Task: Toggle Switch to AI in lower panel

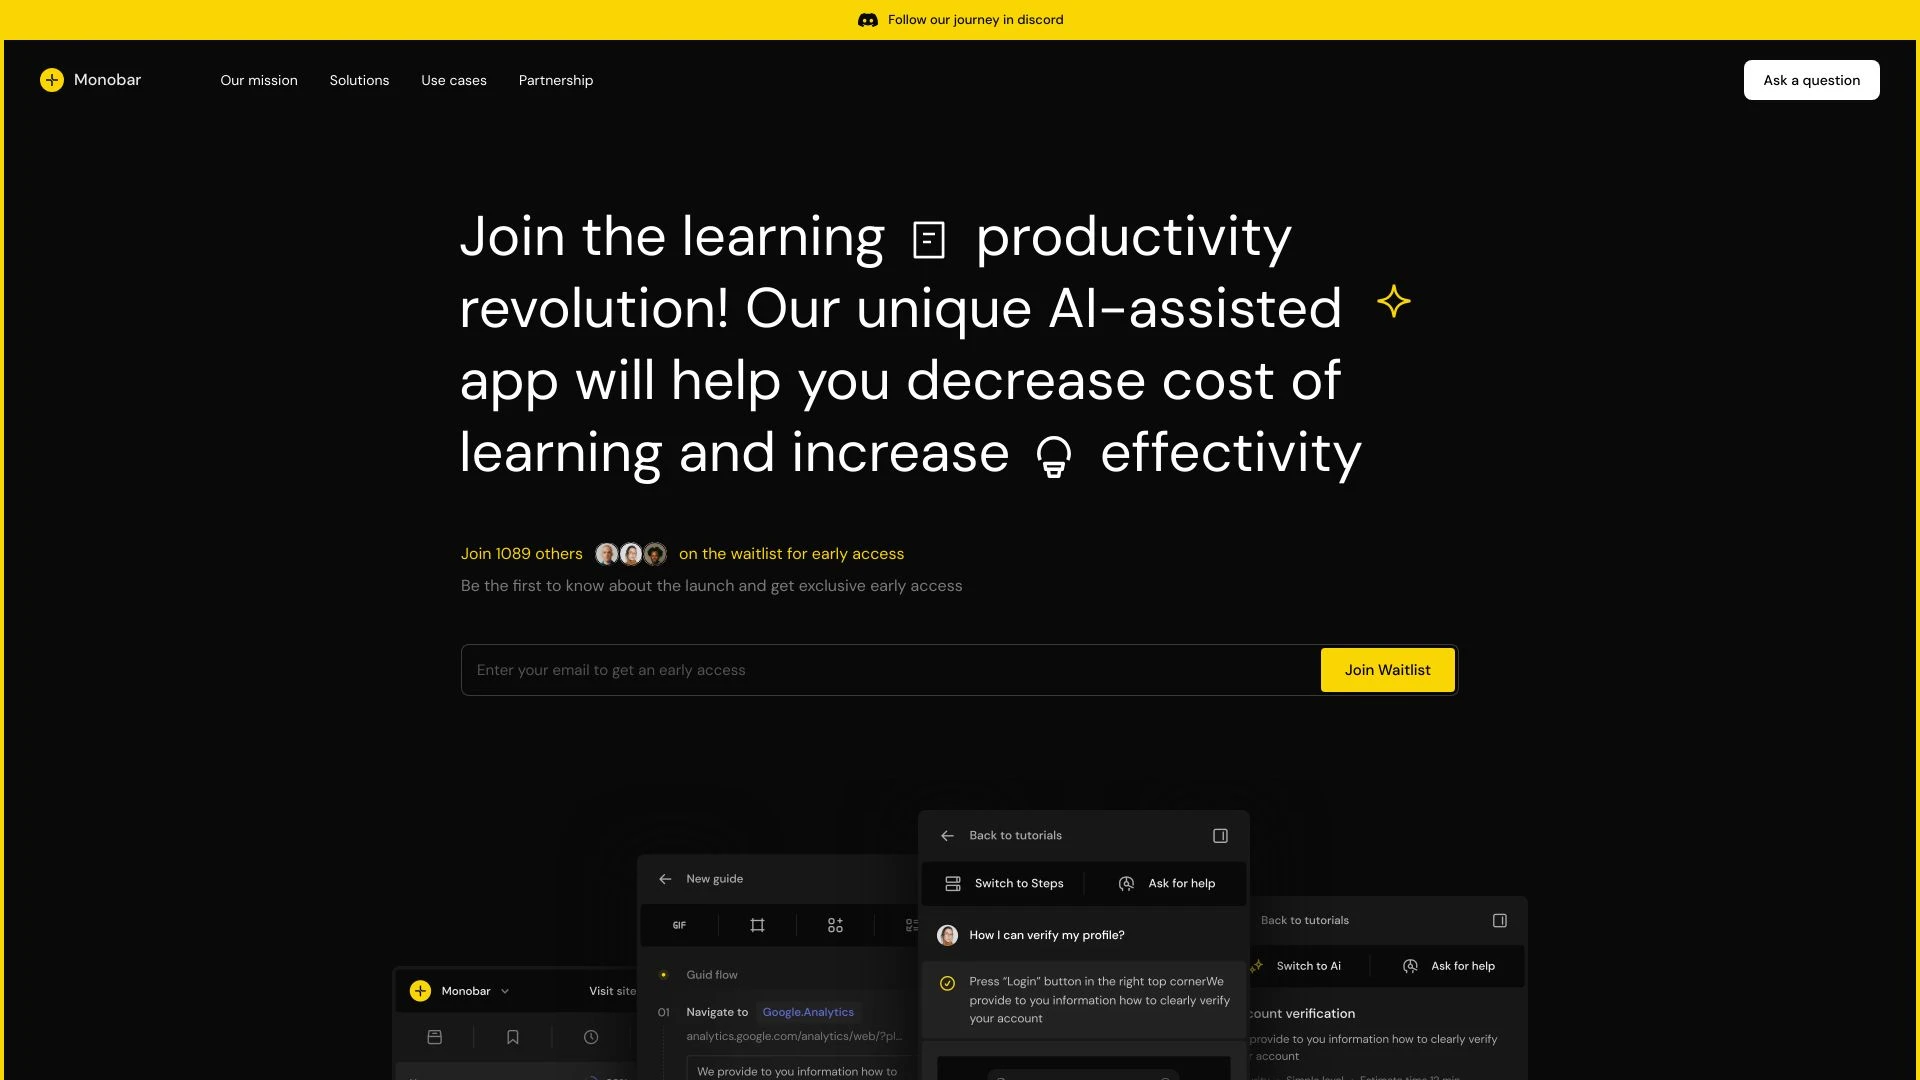Action: coord(1300,965)
